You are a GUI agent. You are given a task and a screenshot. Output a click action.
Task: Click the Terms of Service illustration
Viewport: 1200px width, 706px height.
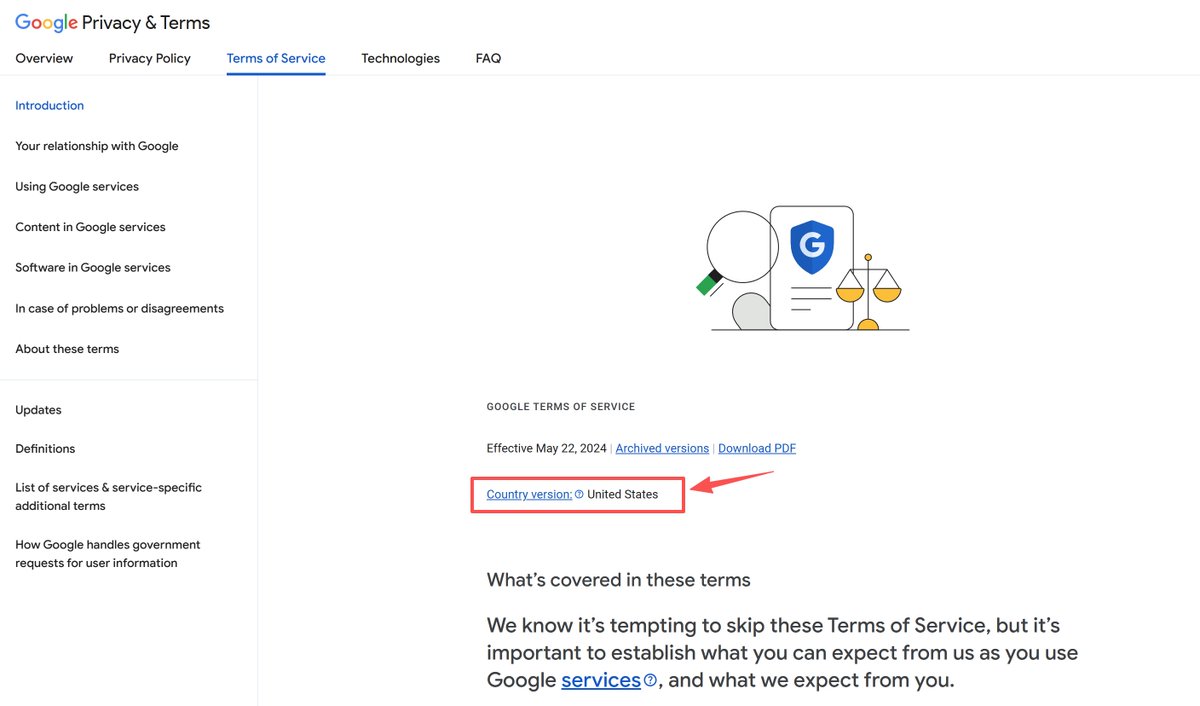[x=804, y=268]
